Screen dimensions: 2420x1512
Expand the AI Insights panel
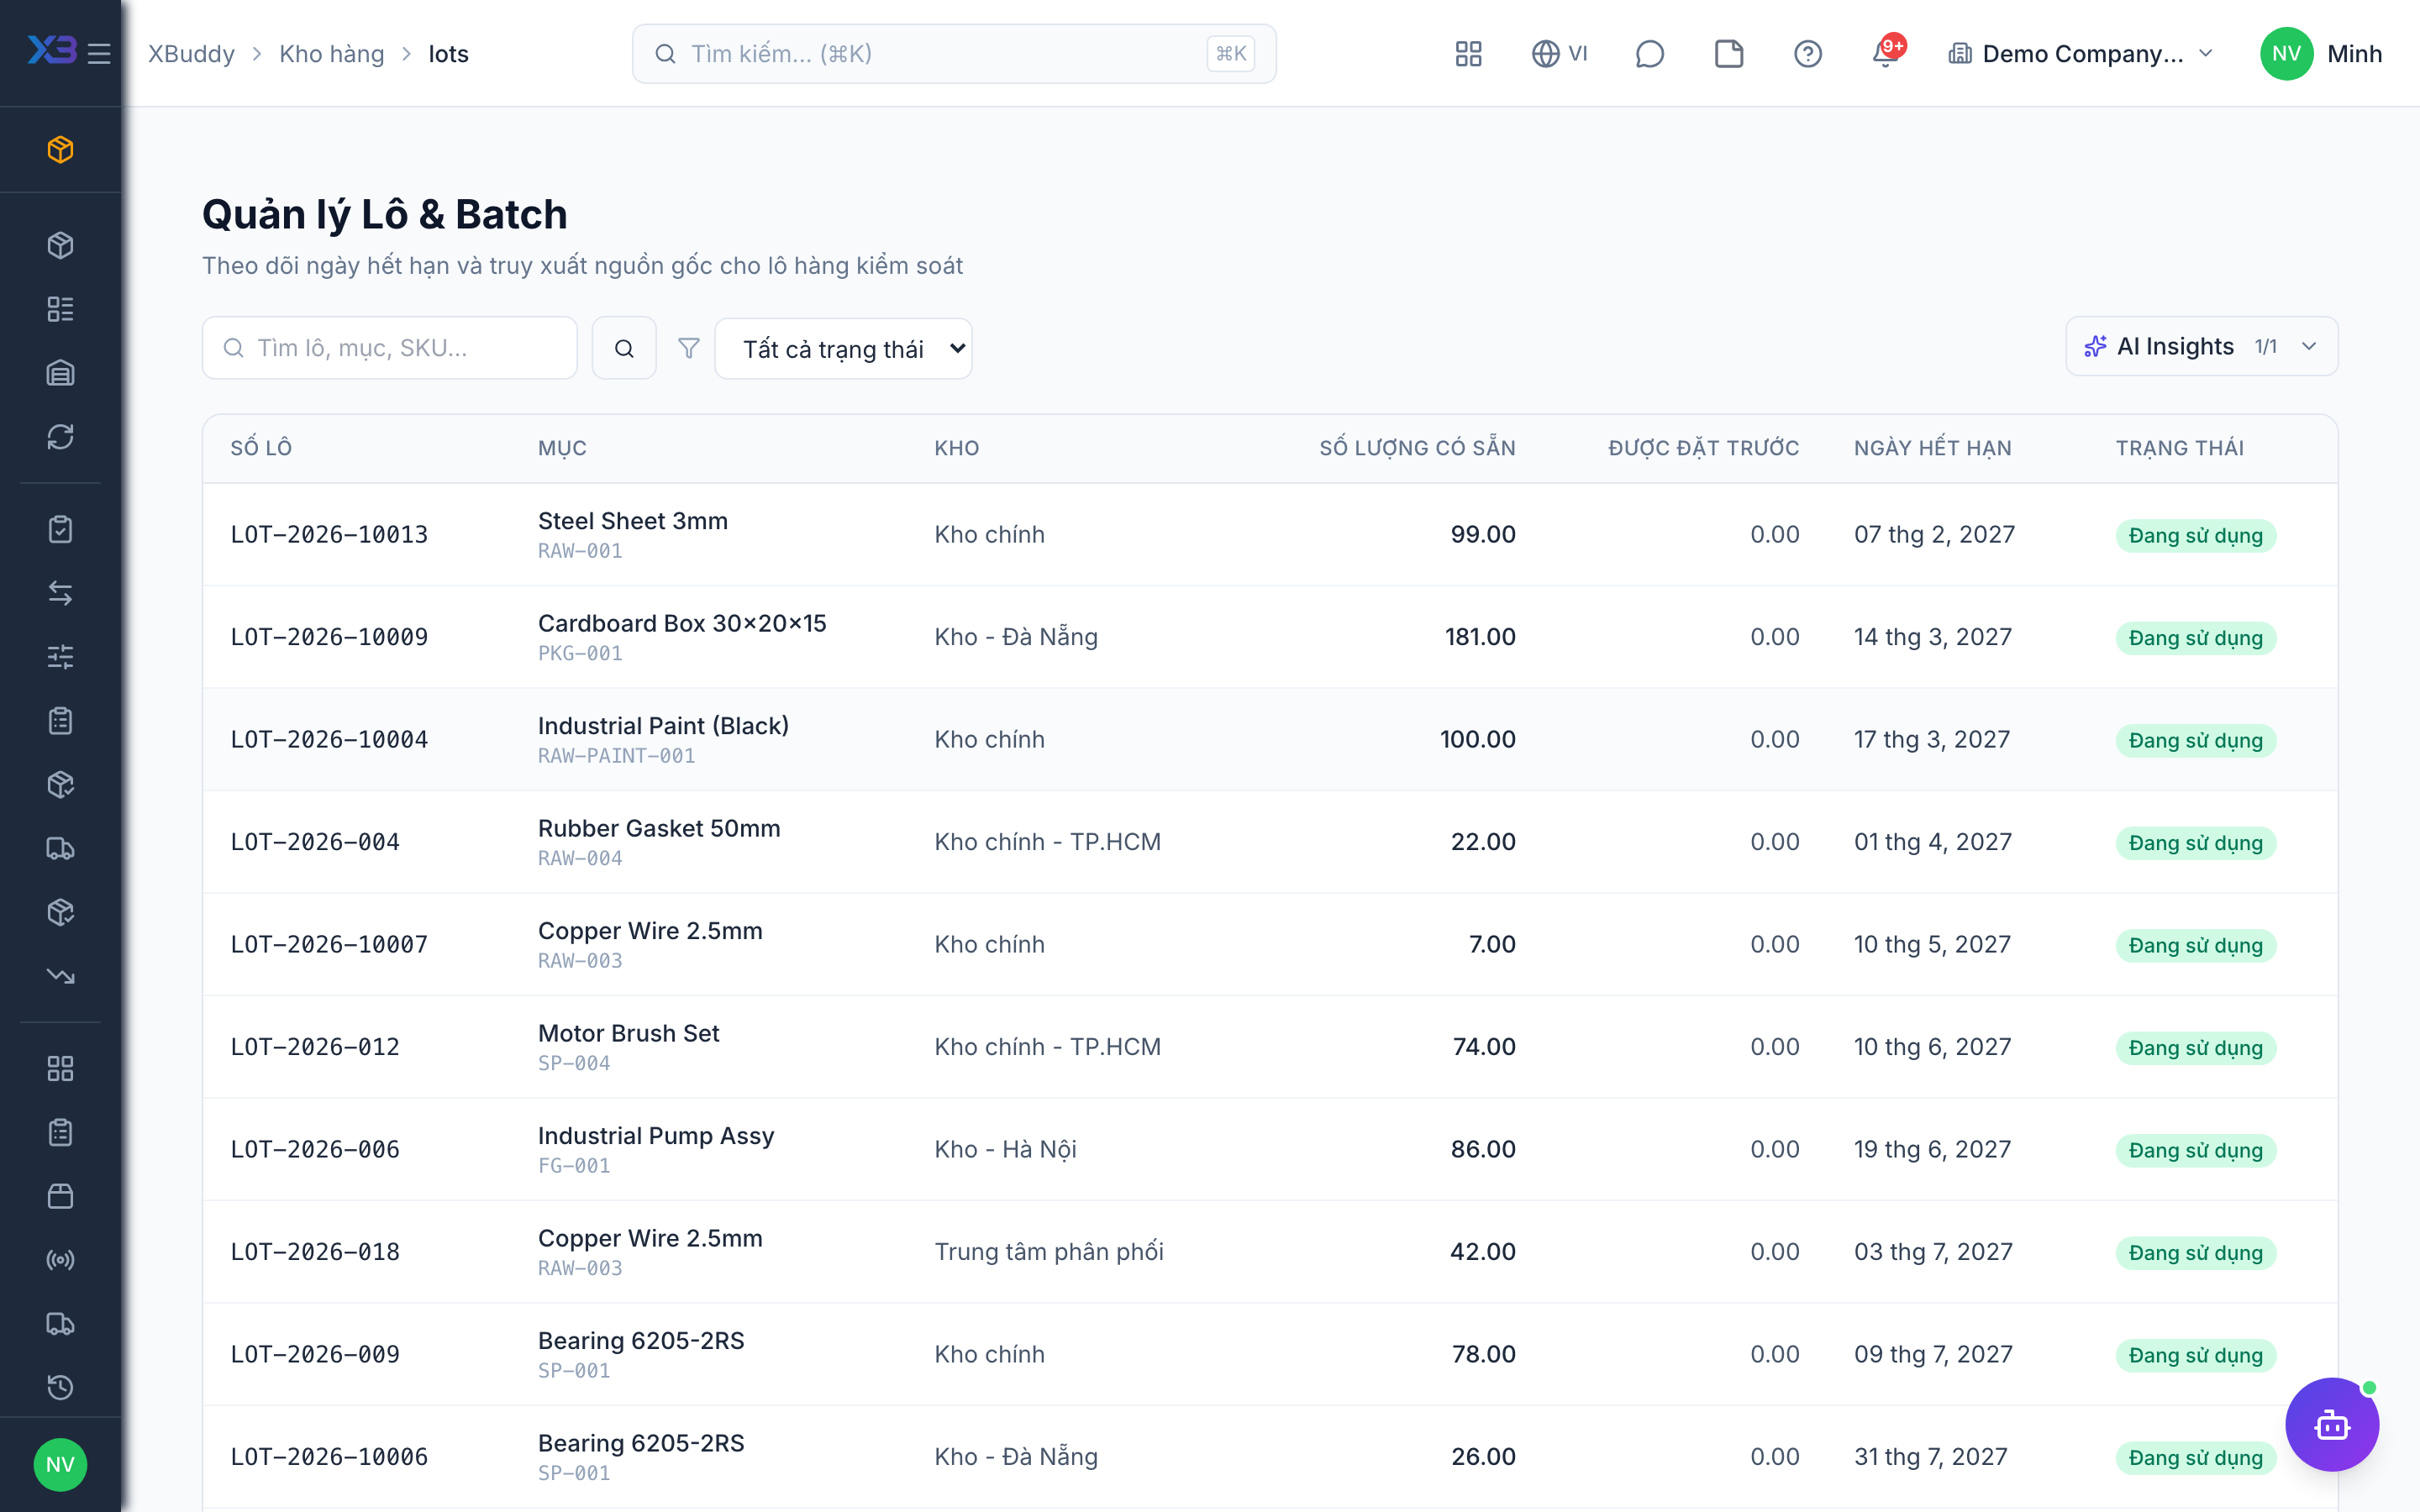[2201, 346]
